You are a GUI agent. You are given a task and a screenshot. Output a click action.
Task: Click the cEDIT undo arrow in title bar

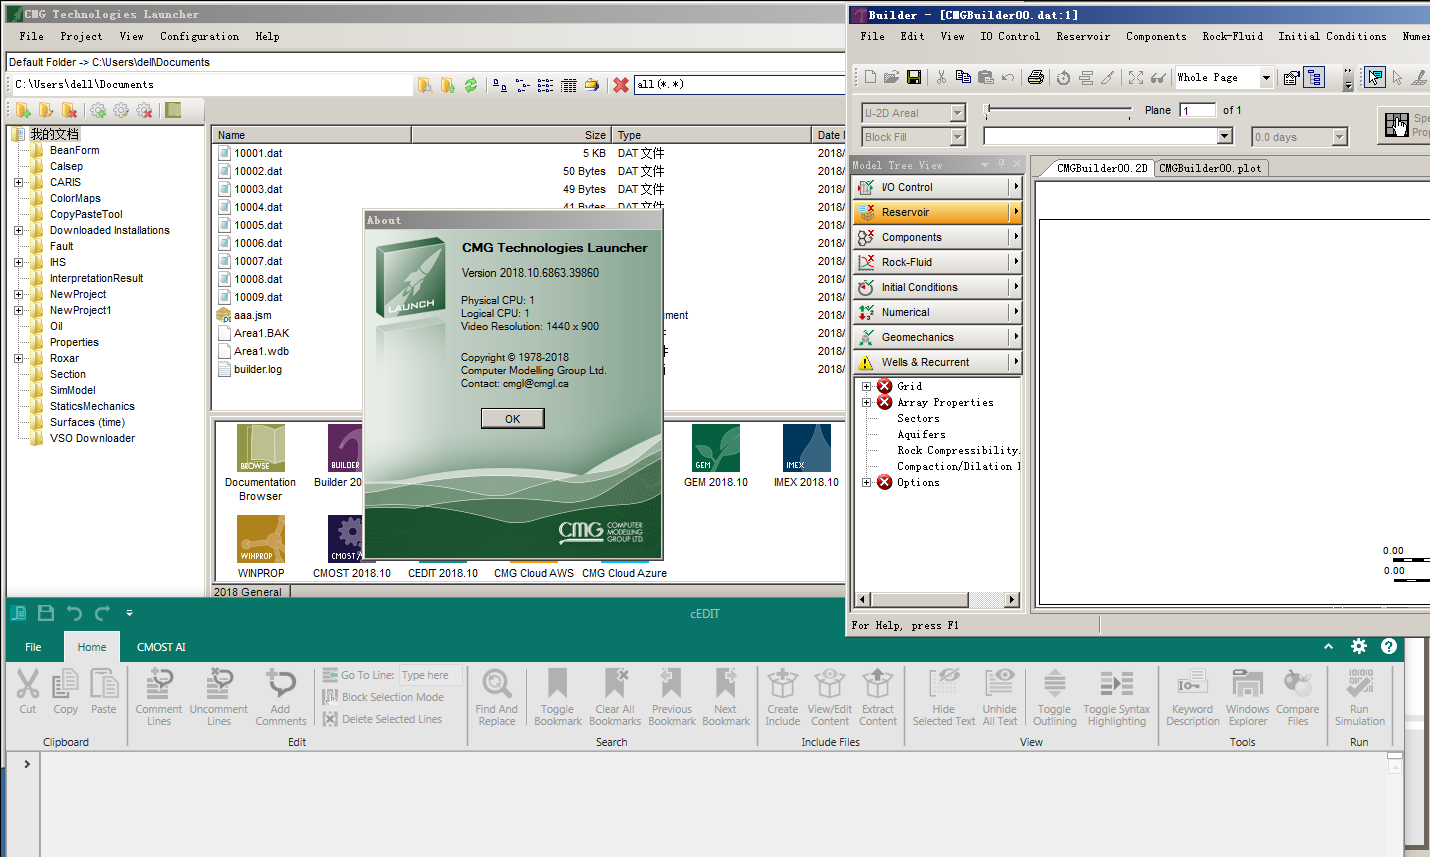74,613
